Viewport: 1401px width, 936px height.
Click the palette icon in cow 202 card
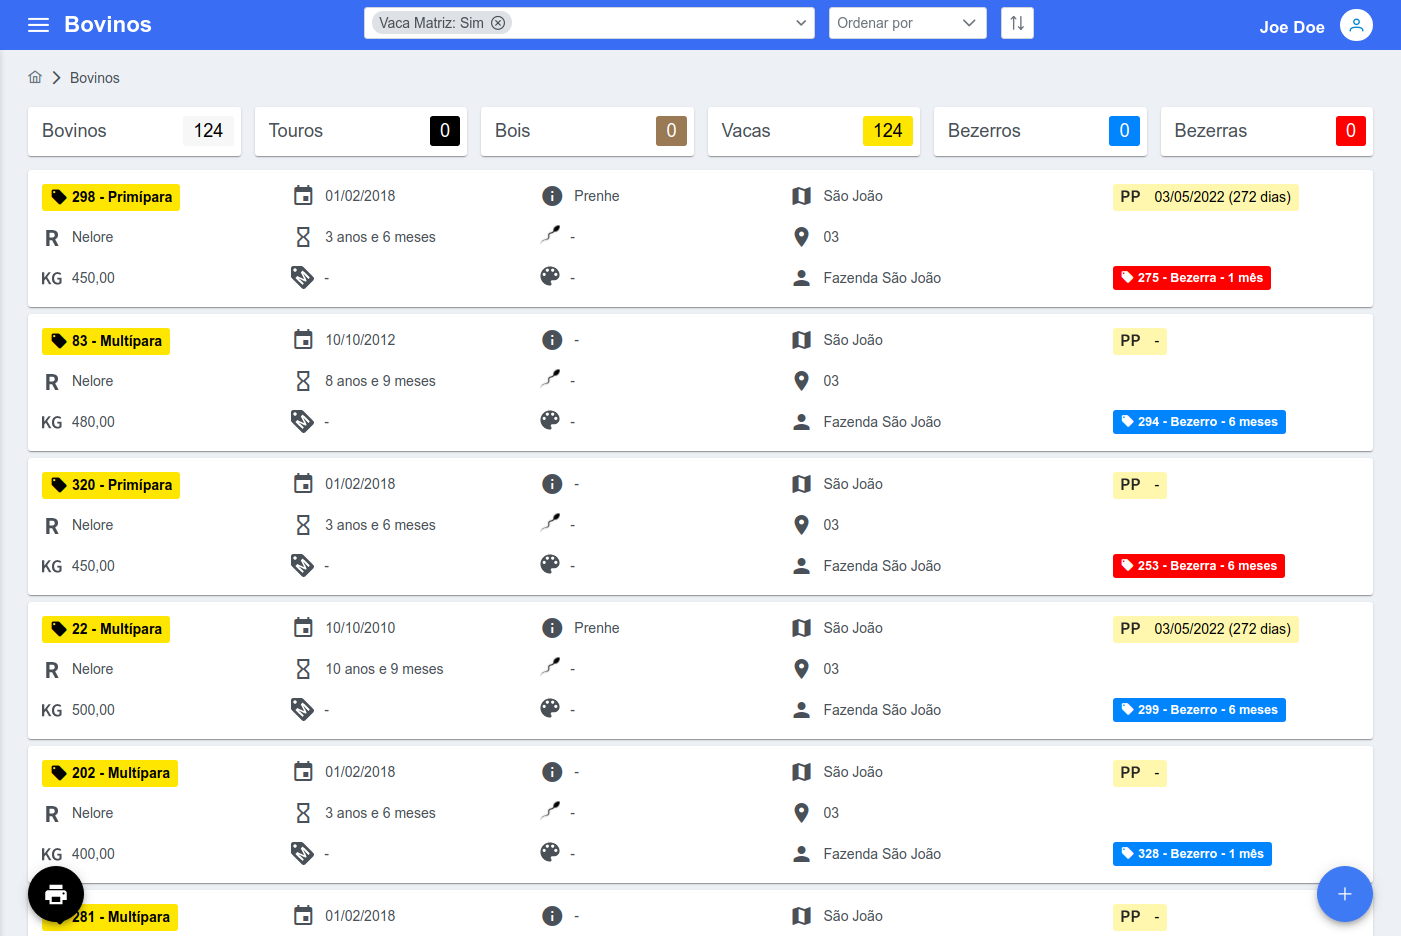(550, 852)
